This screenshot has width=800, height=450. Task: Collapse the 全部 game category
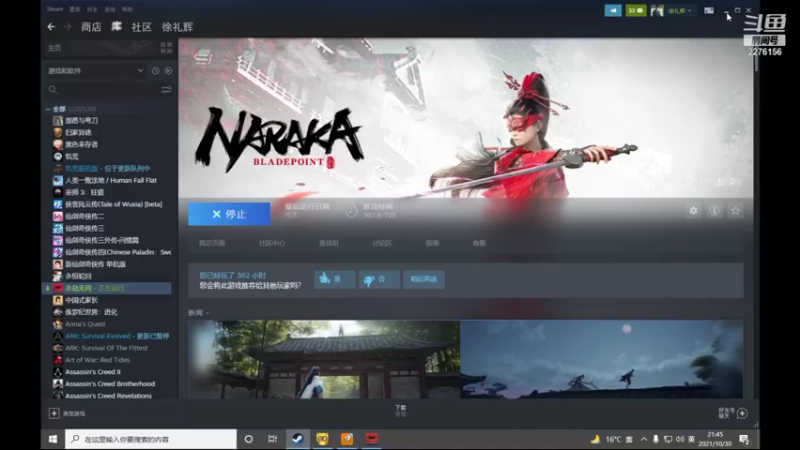(48, 109)
